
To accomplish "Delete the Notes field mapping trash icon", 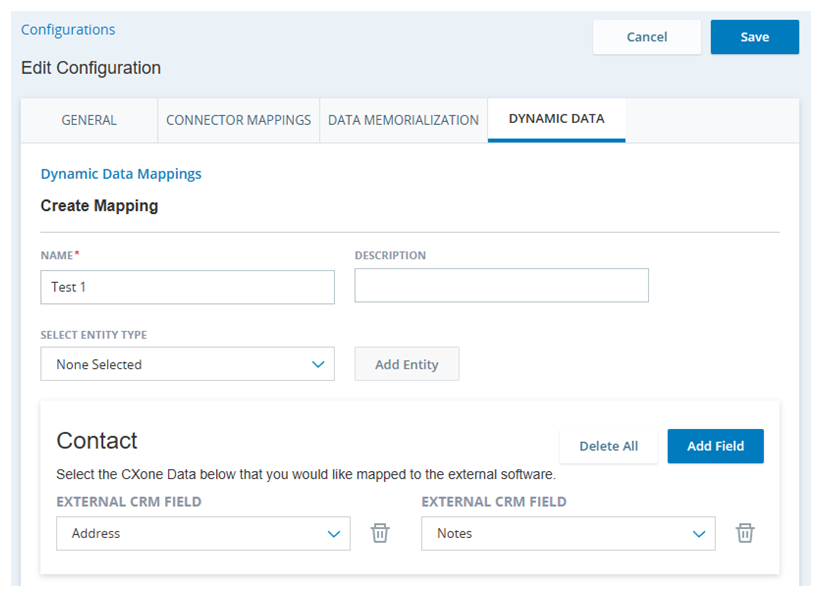I will 745,533.
